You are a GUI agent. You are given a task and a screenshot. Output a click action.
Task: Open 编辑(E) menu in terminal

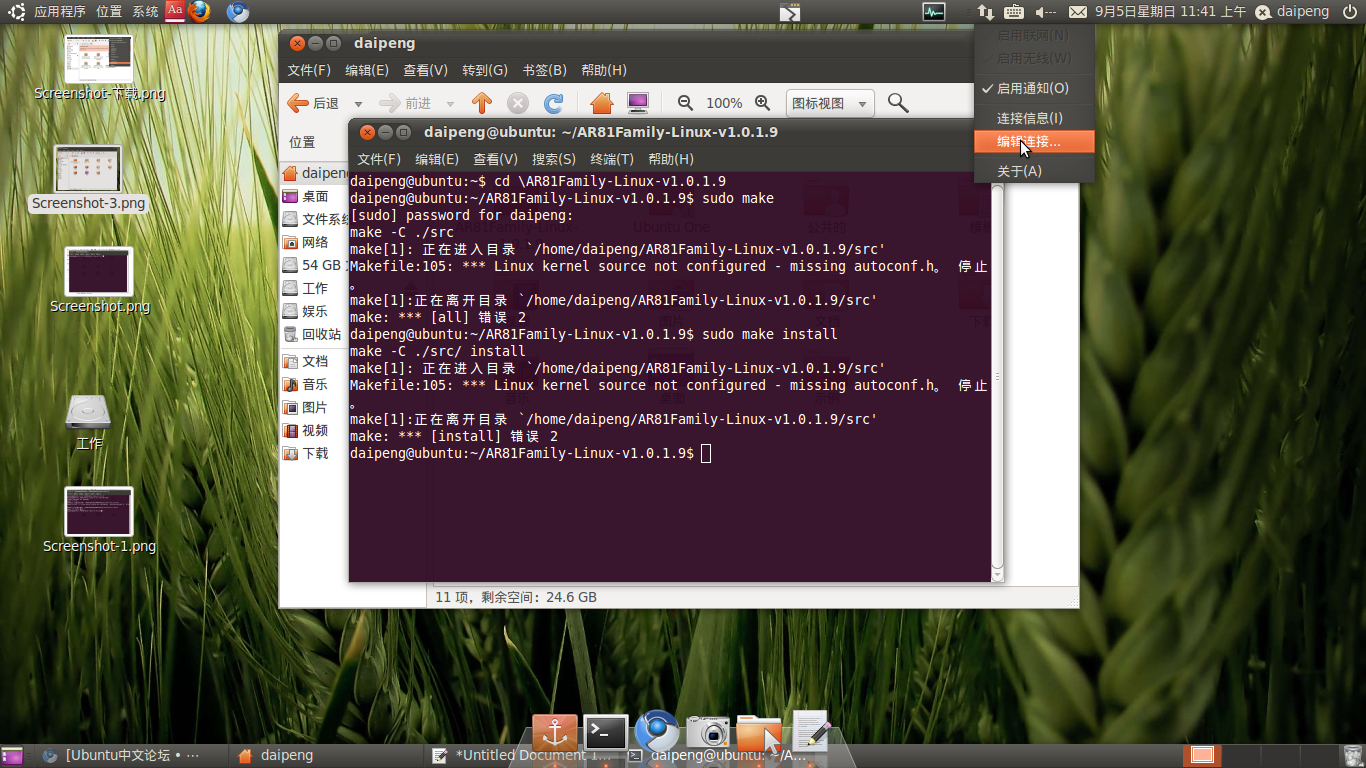(437, 159)
